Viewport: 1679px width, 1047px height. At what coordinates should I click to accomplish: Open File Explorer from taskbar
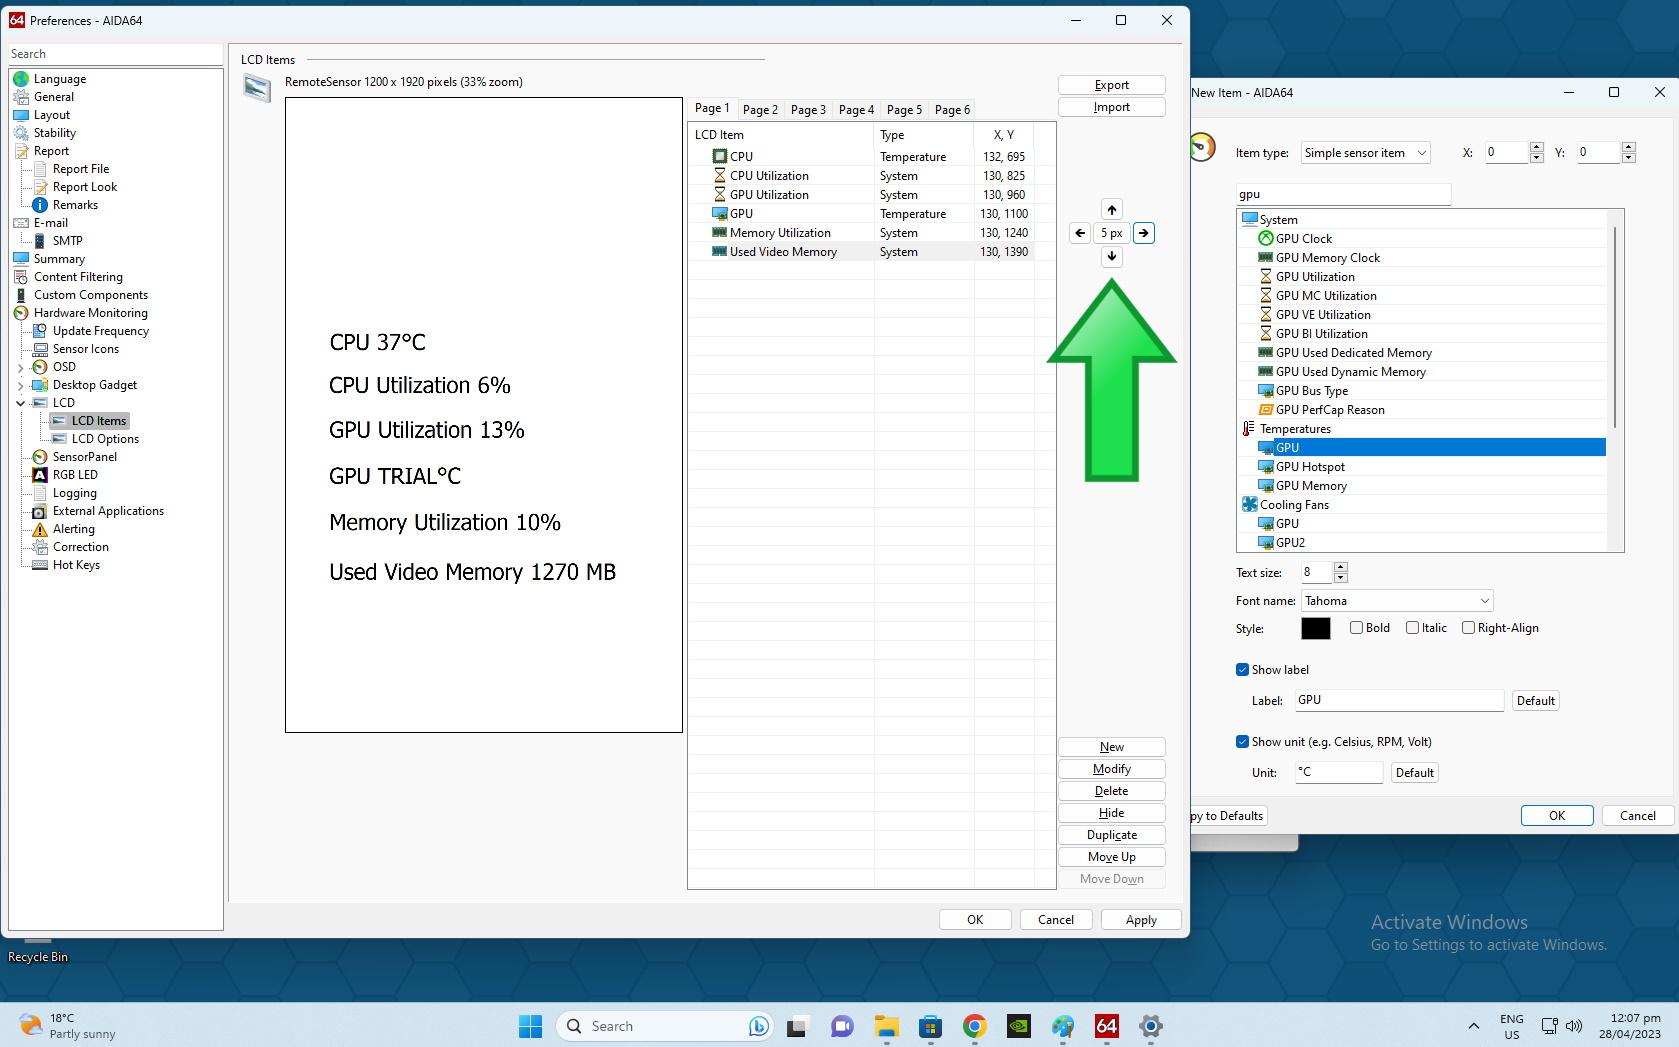click(x=887, y=1026)
